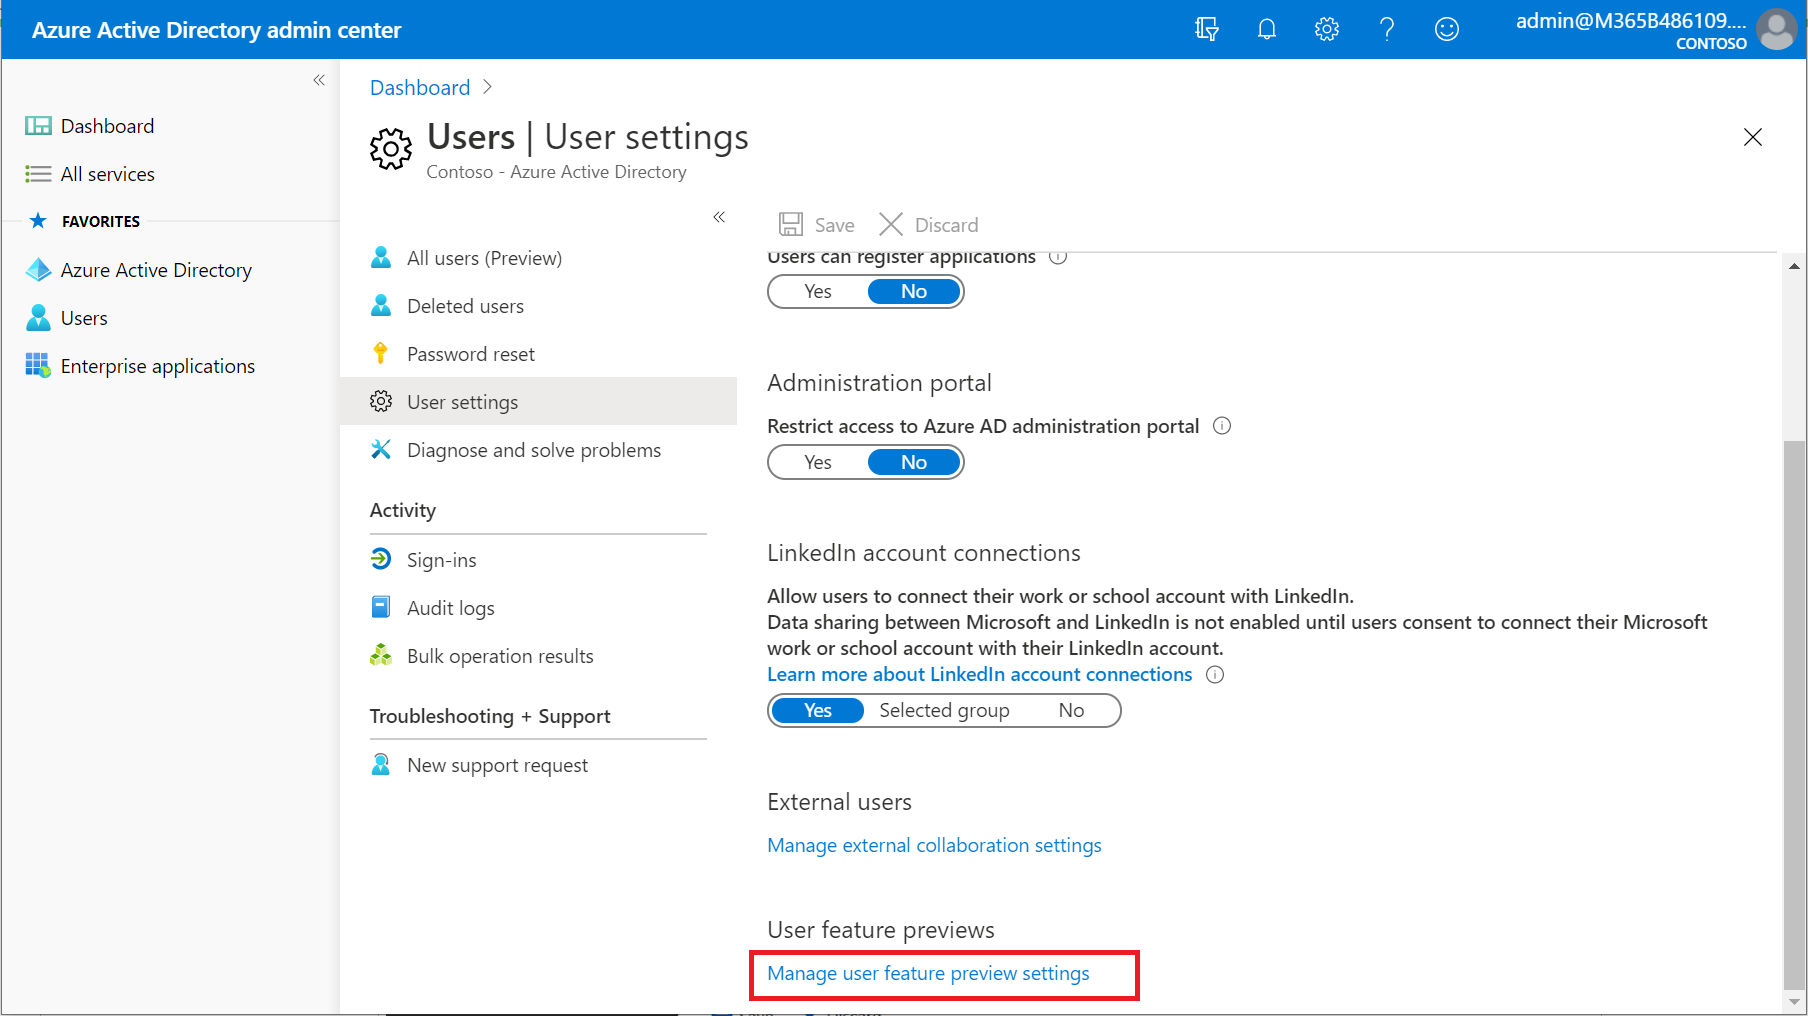The width and height of the screenshot is (1808, 1016).
Task: Click the User settings gear icon in menu
Action: 381,402
